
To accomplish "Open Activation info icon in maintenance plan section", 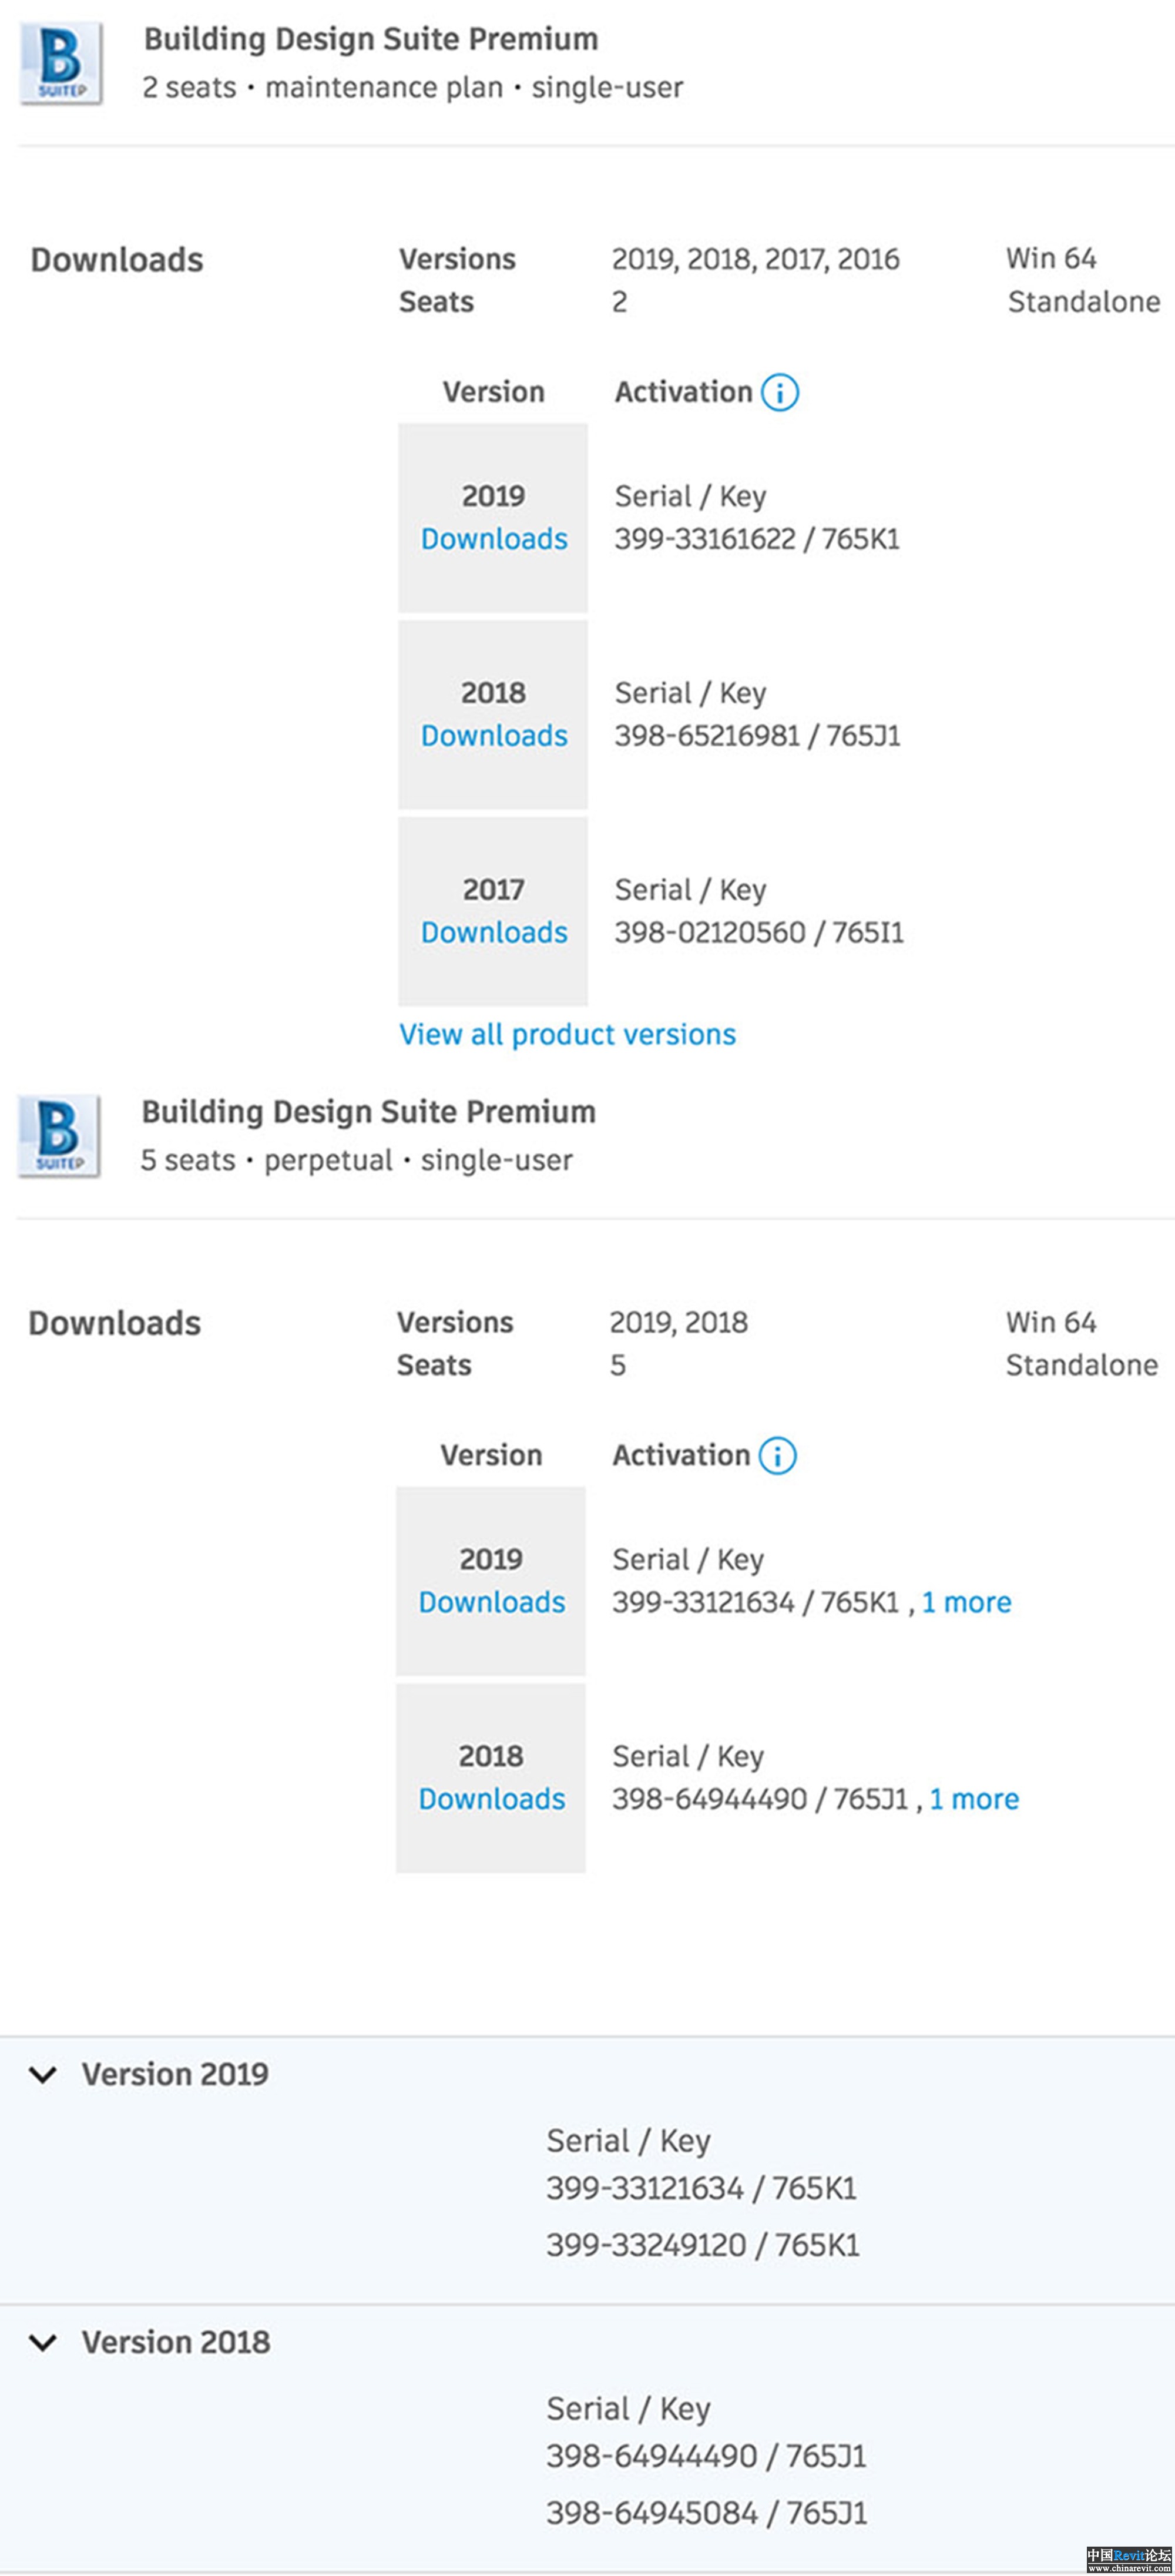I will (780, 392).
